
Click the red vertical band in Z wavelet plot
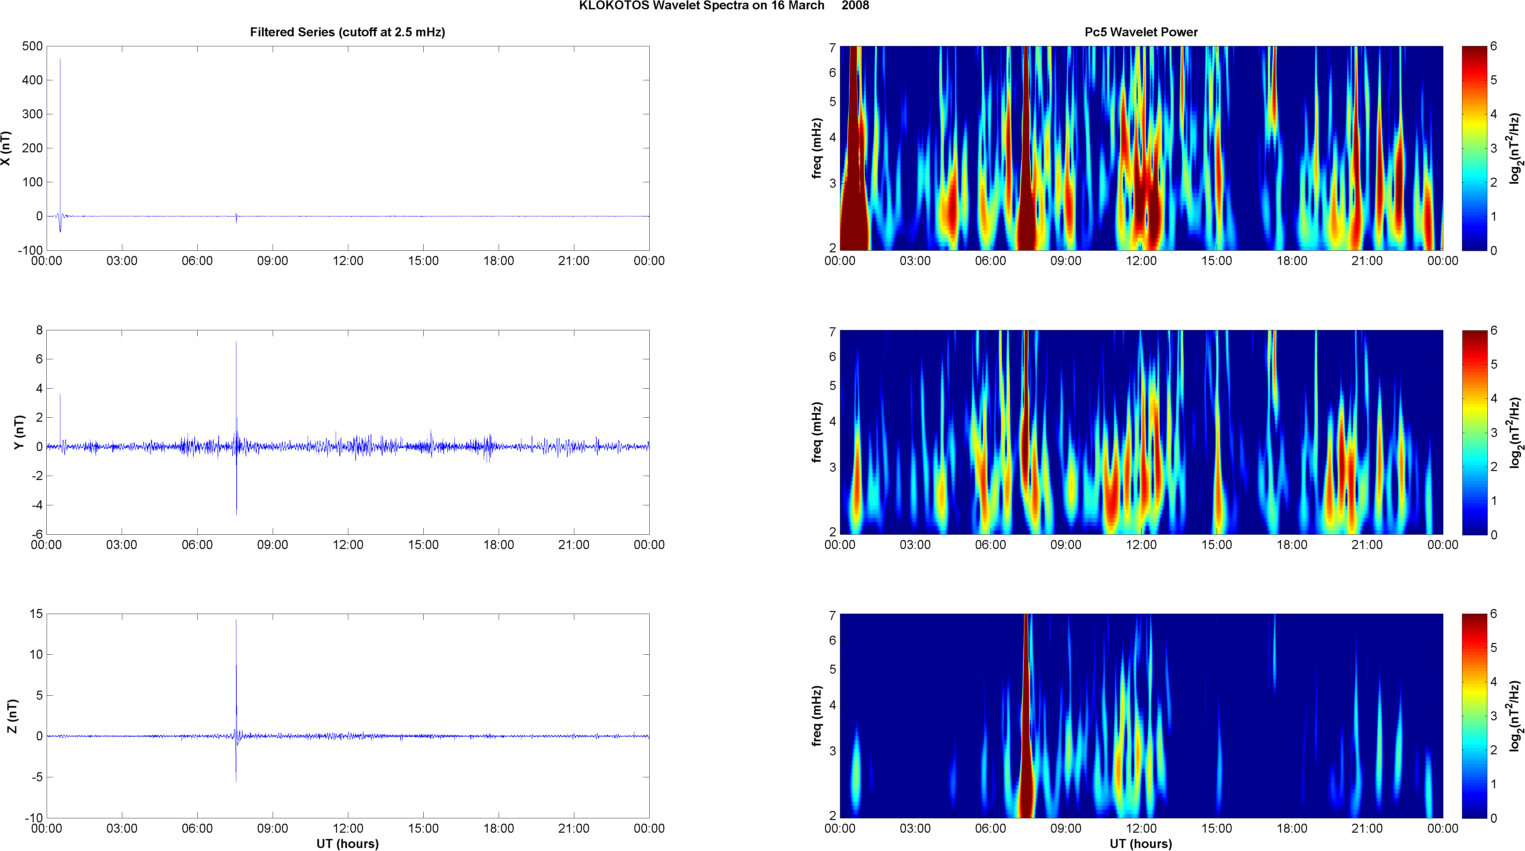tap(1025, 716)
